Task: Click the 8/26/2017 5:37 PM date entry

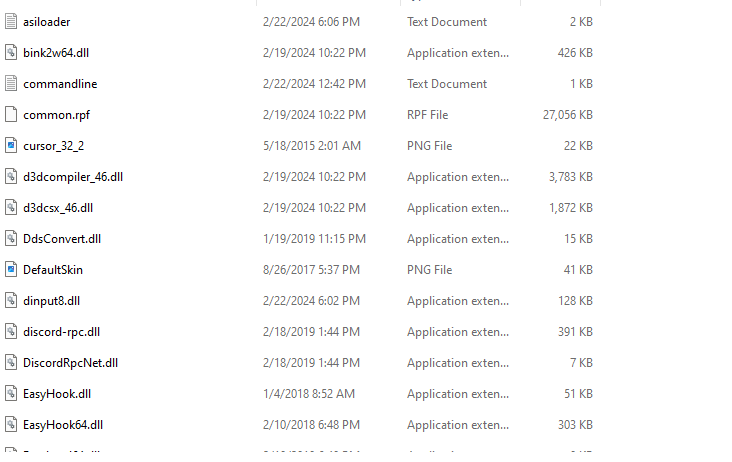Action: tap(310, 270)
